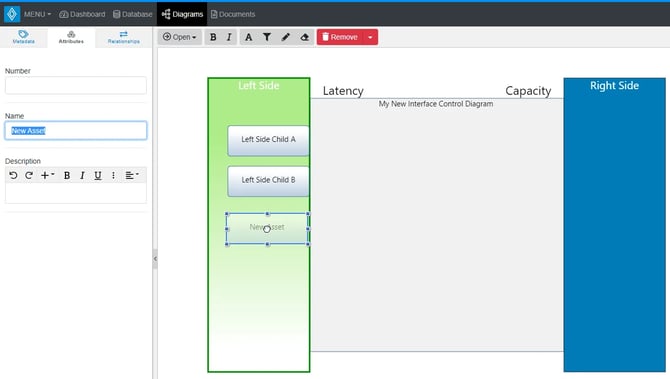The image size is (670, 379).
Task: Click the Innoslate logo icon
Action: tap(12, 14)
